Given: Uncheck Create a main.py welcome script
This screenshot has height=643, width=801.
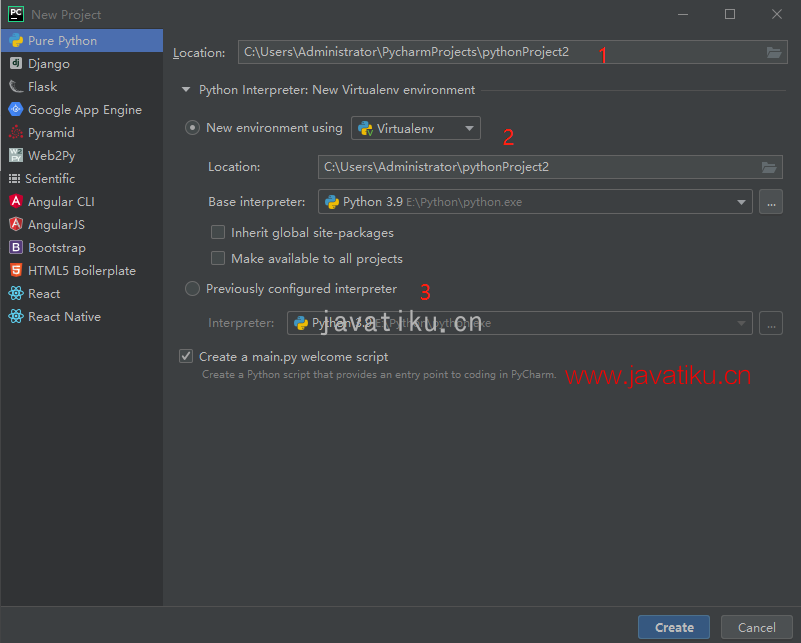Looking at the screenshot, I should [186, 356].
